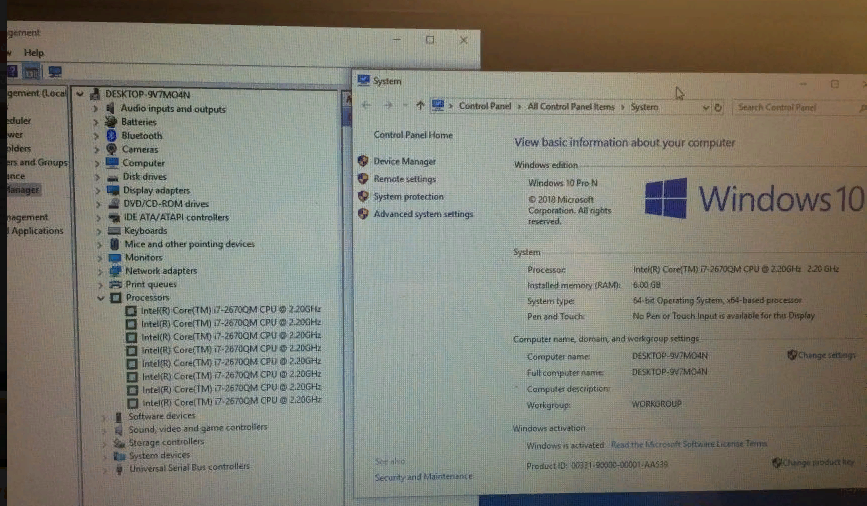The width and height of the screenshot is (867, 506).
Task: Click the Batteries device icon
Action: (x=111, y=122)
